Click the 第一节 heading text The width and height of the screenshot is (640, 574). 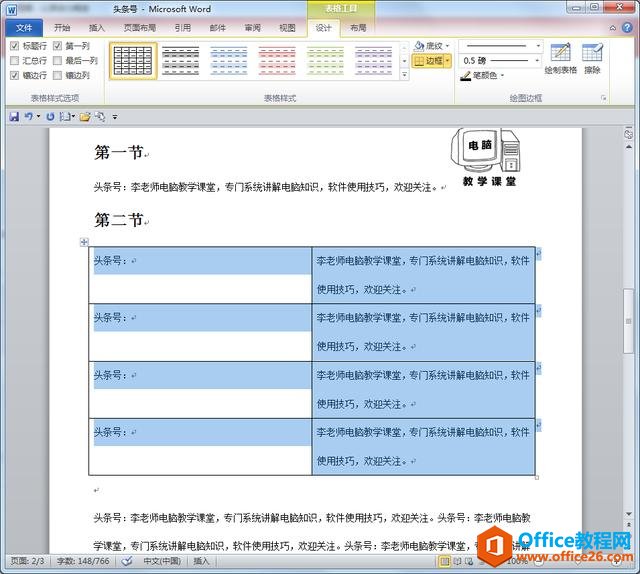click(x=118, y=152)
